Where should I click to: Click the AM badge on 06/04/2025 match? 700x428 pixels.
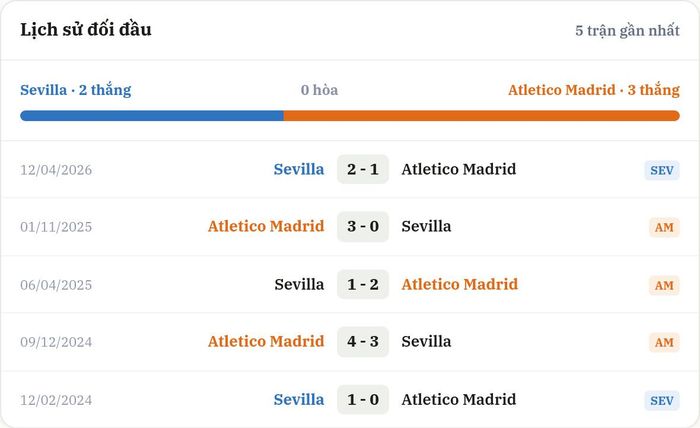[x=664, y=285]
